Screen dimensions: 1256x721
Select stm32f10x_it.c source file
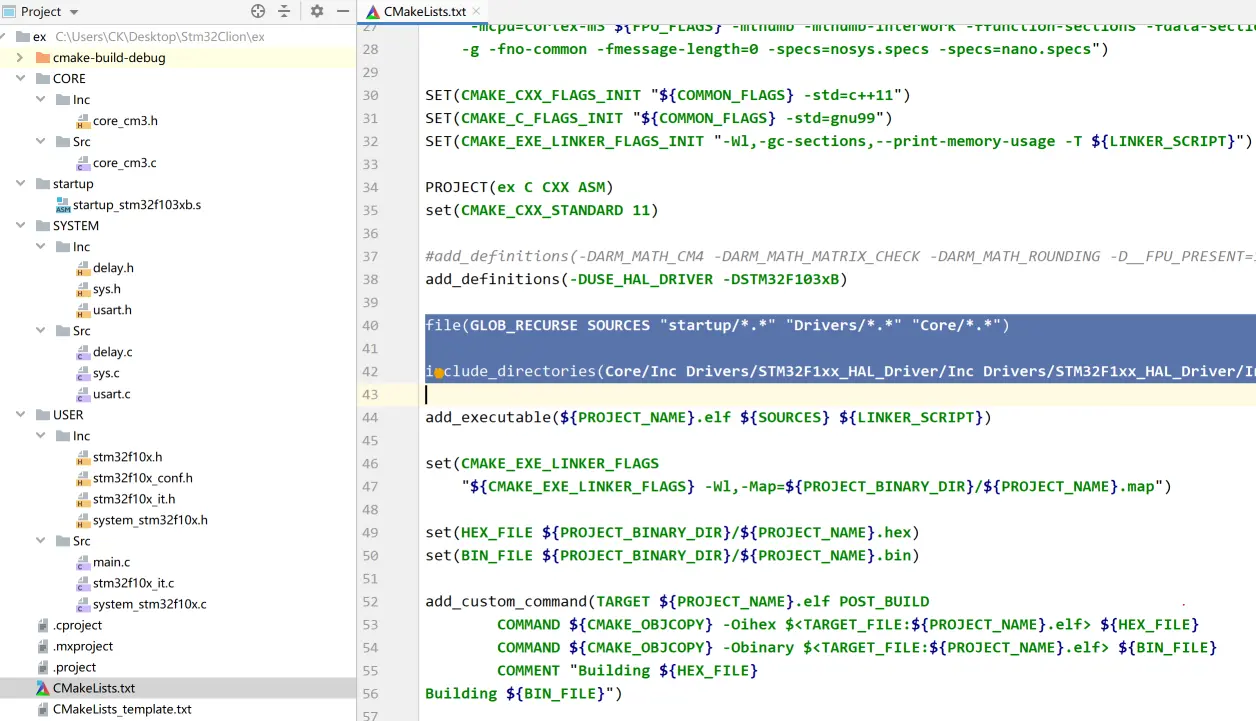point(134,583)
